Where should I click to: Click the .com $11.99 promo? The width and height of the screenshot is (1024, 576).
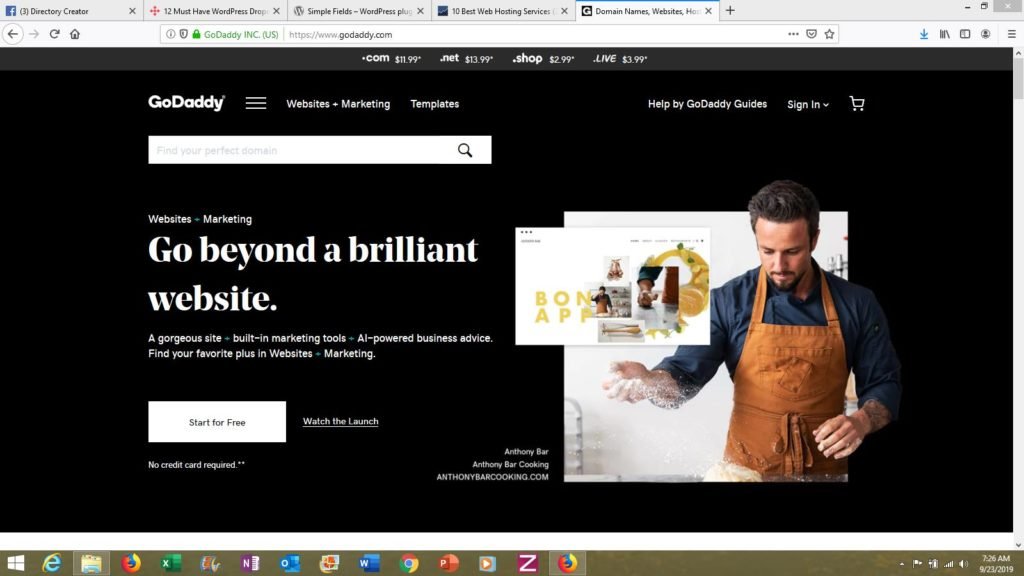(391, 59)
